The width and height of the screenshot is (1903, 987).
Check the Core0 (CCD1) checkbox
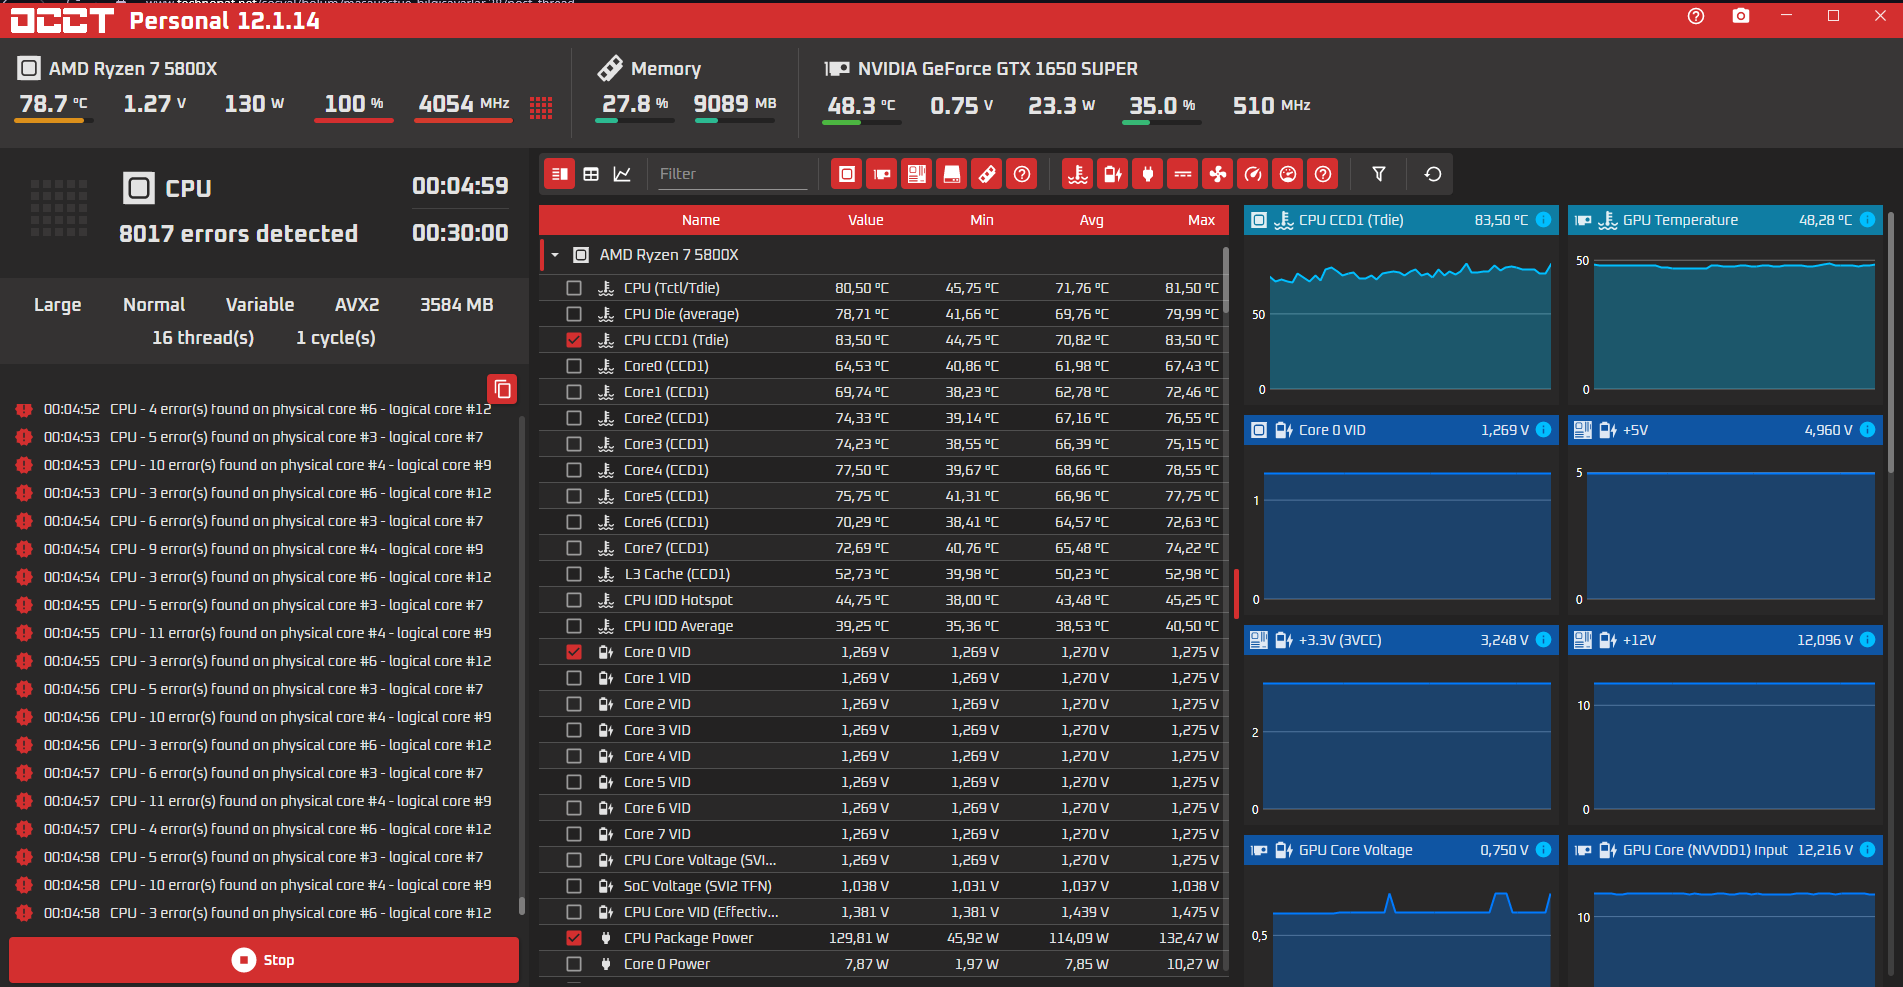pyautogui.click(x=574, y=366)
